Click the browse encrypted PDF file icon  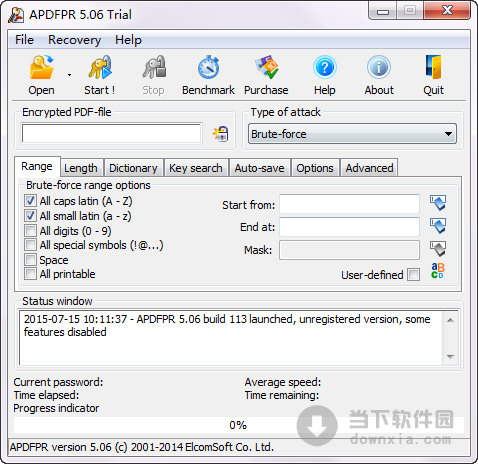[x=221, y=134]
